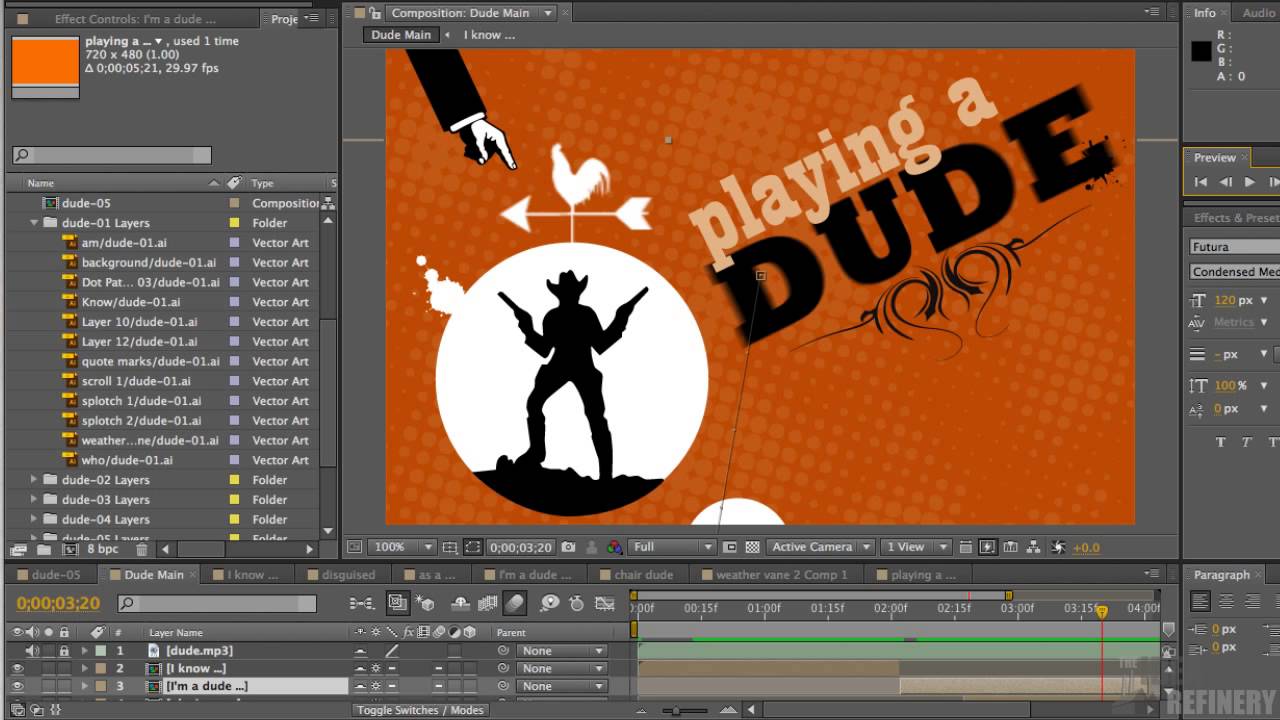
Task: Hide the [I'm a dude ...] layer
Action: coord(17,686)
